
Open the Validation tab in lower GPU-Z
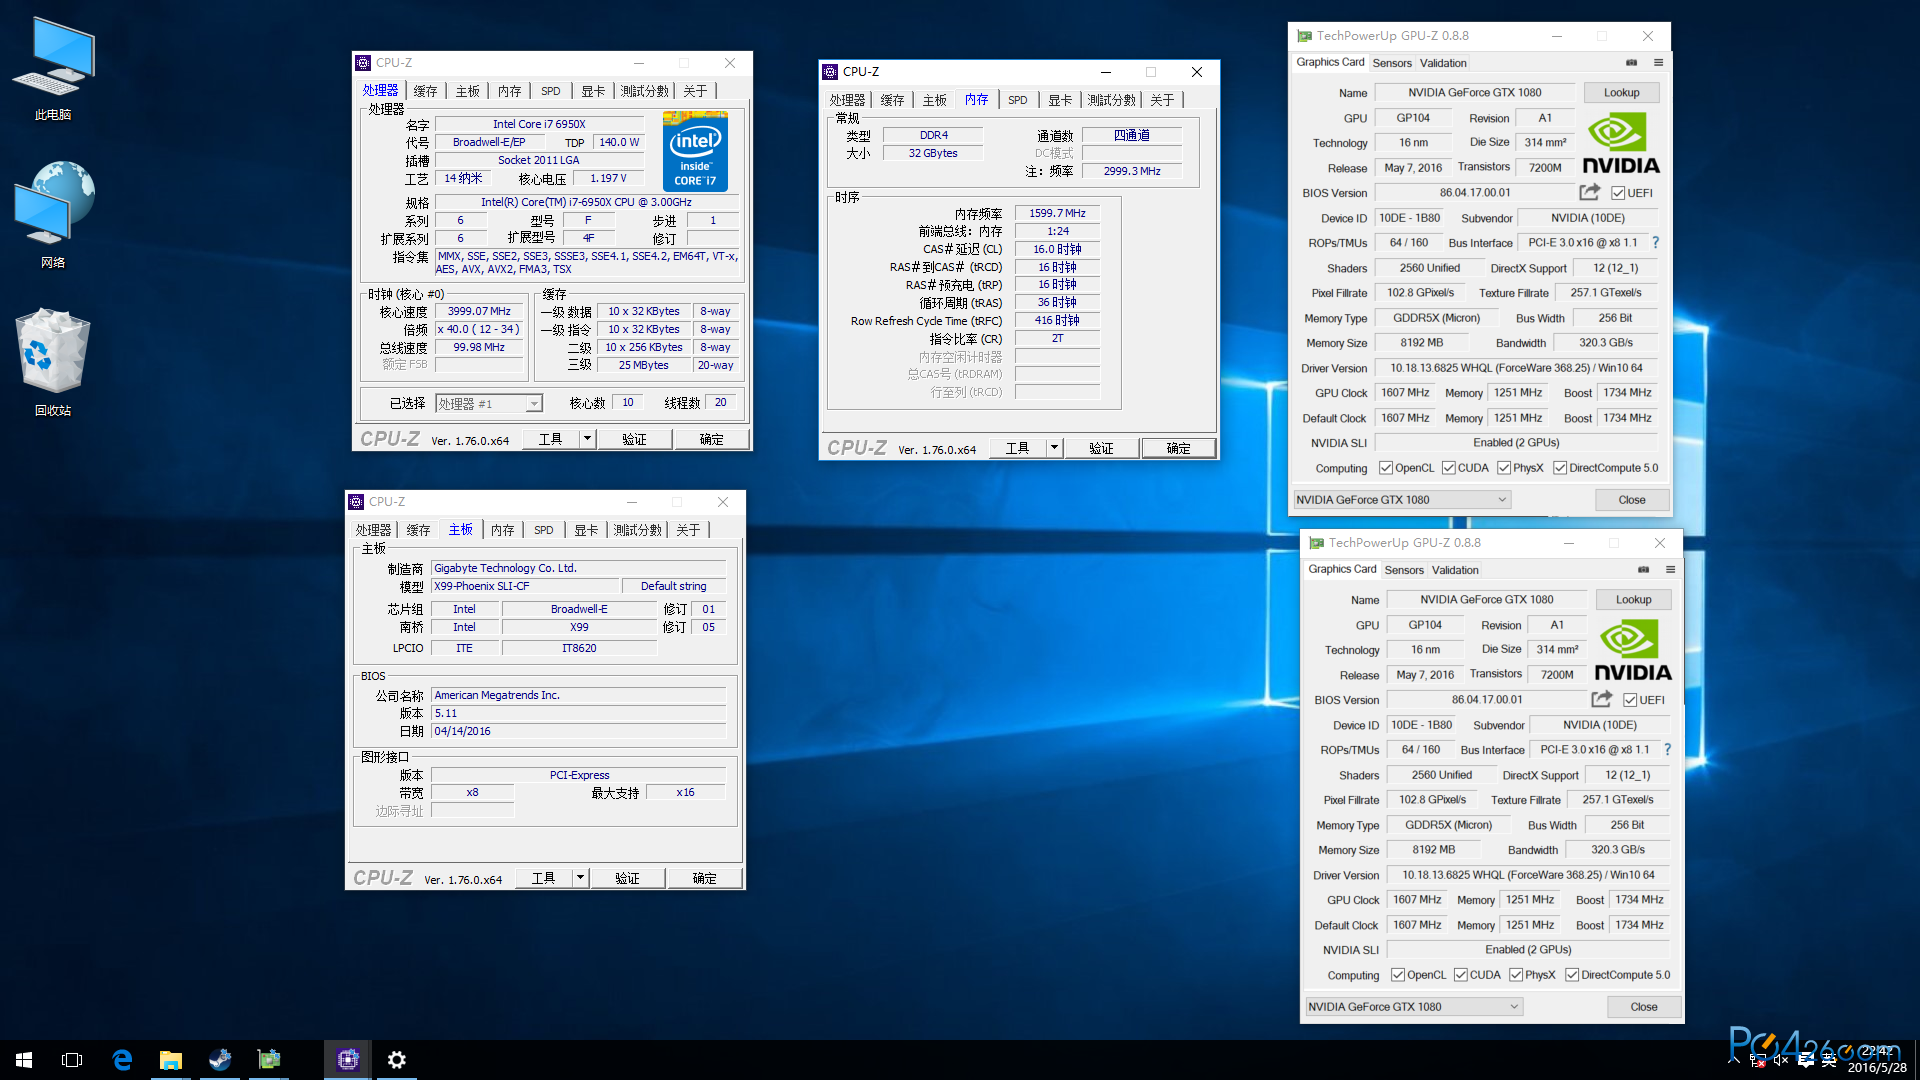coord(1455,570)
